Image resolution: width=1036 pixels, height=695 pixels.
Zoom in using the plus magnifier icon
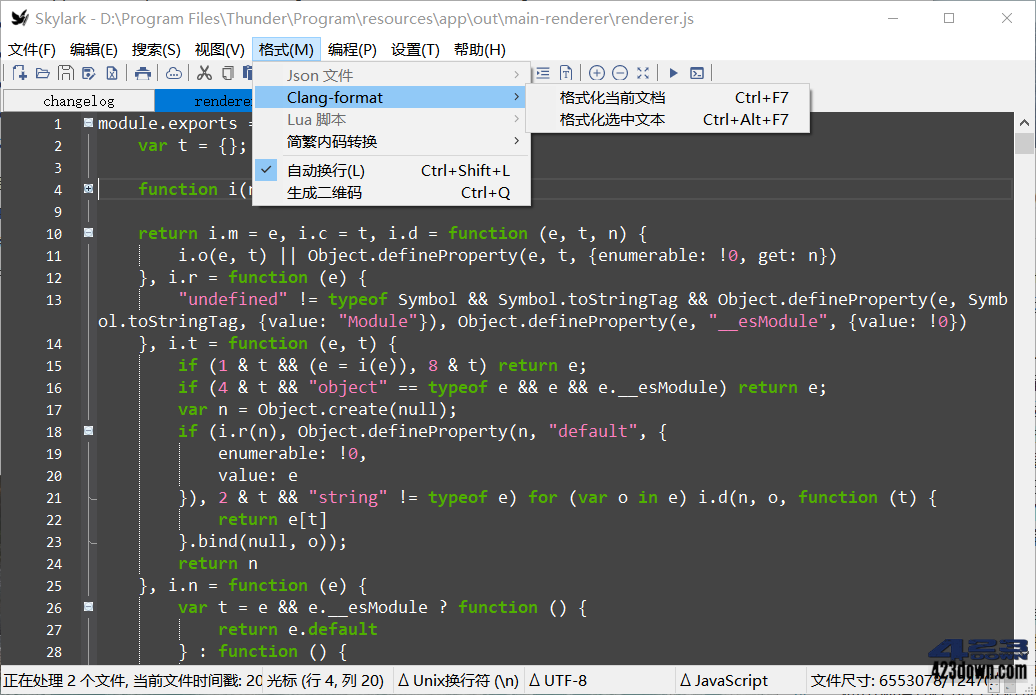pyautogui.click(x=597, y=72)
